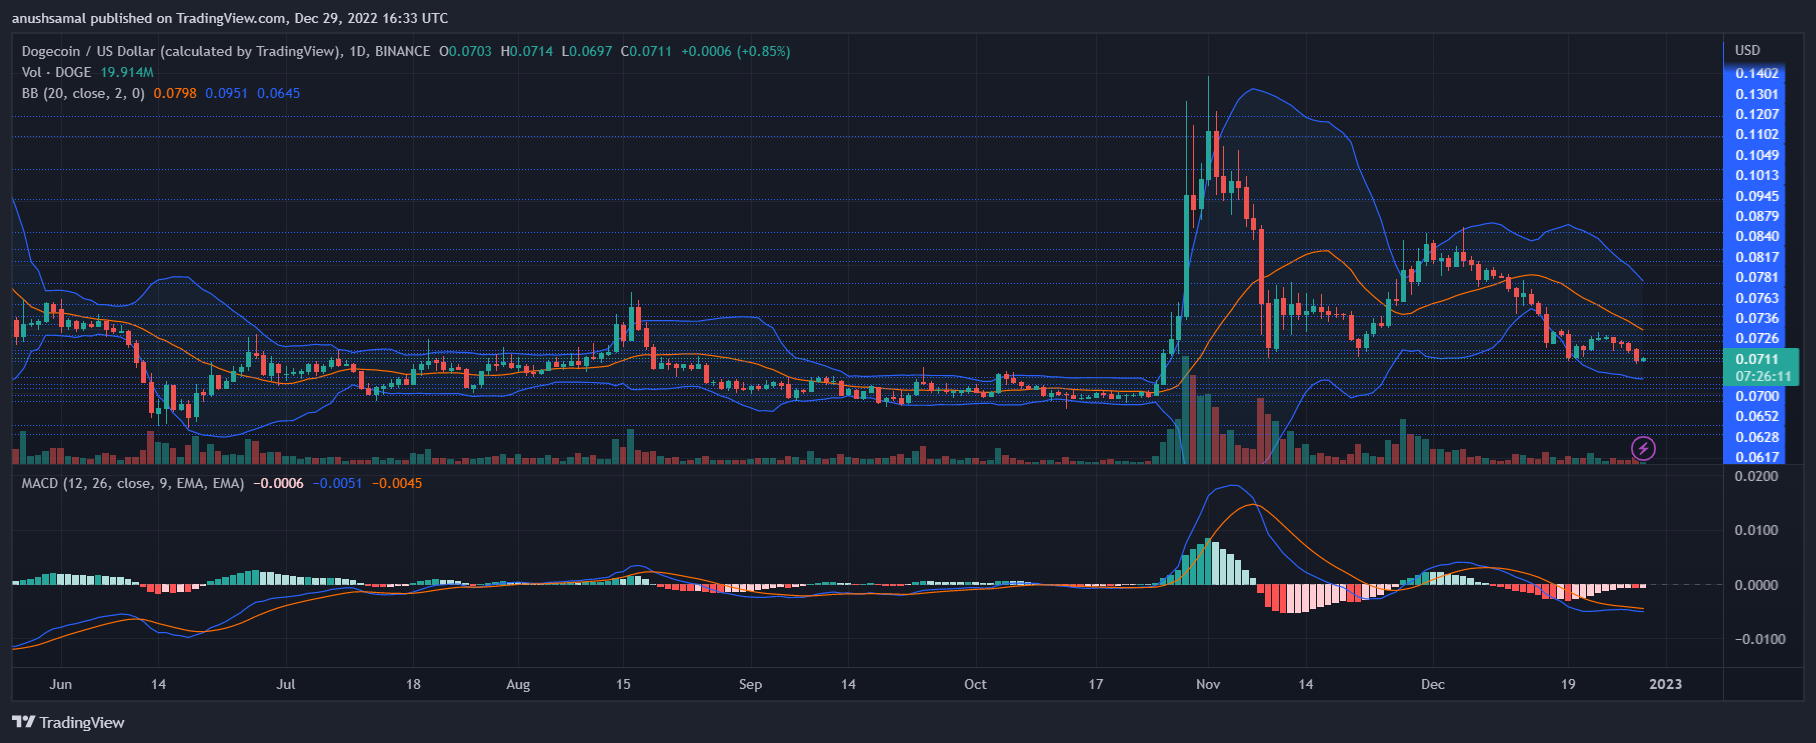Click the Jun label on the time axis
The width and height of the screenshot is (1816, 743).
[61, 684]
